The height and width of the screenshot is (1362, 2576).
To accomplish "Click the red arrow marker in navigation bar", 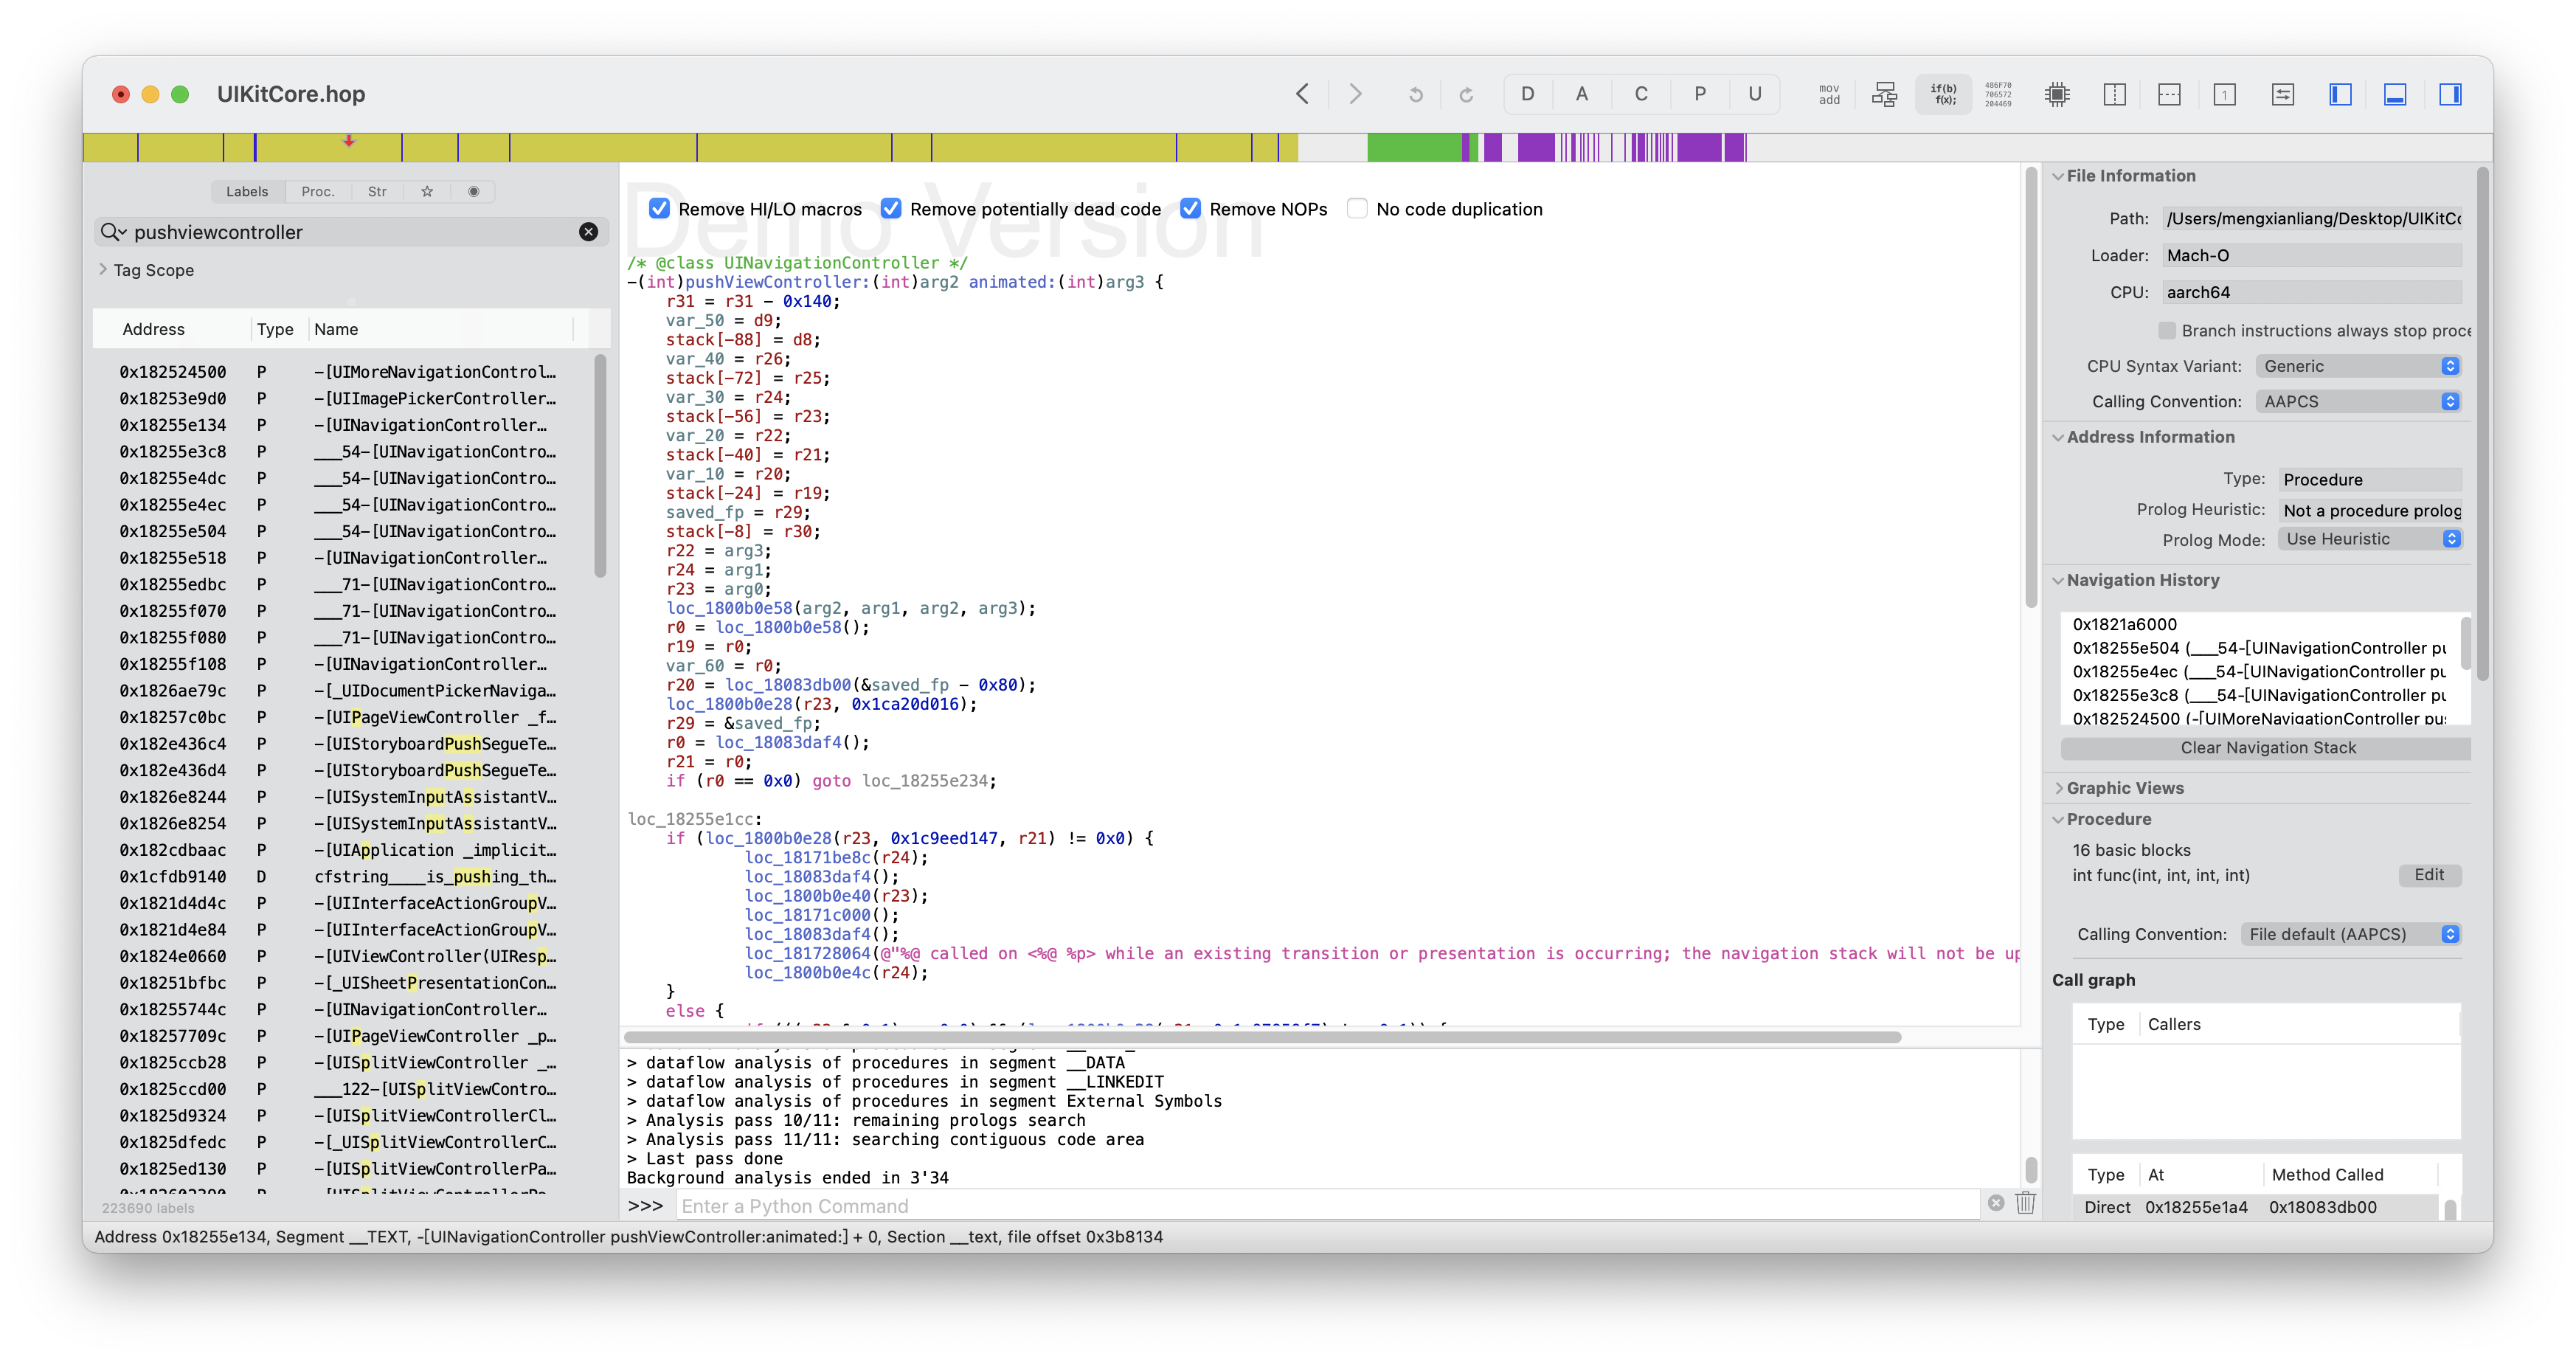I will [348, 141].
